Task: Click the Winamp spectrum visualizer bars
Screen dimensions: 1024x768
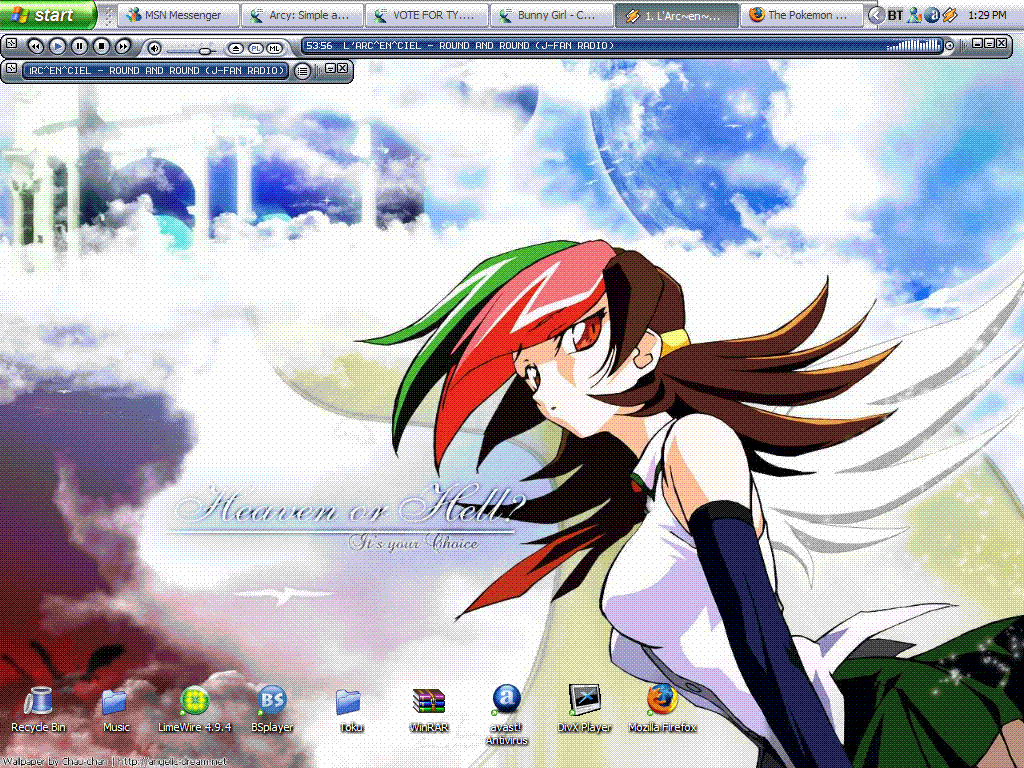Action: click(x=913, y=46)
